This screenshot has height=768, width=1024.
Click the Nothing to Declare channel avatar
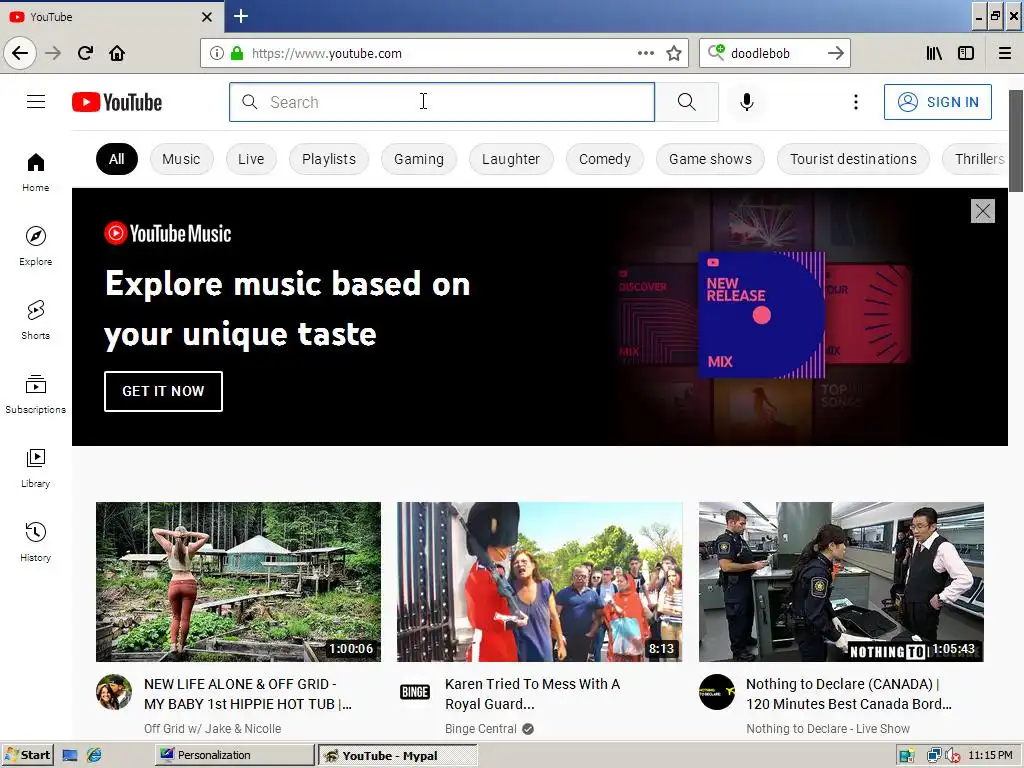coord(716,692)
